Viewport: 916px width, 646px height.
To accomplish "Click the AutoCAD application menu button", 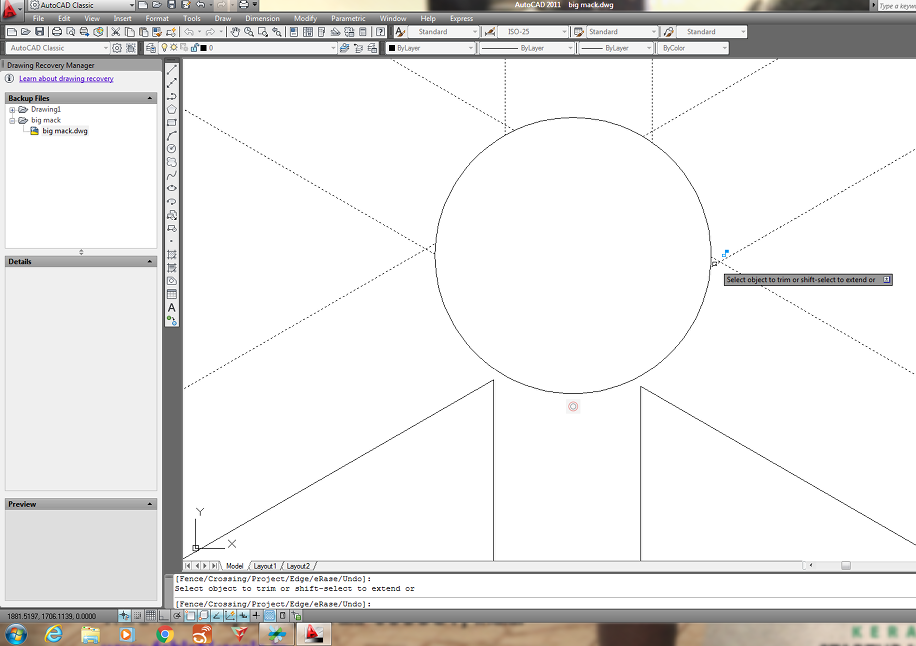I will [x=10, y=9].
